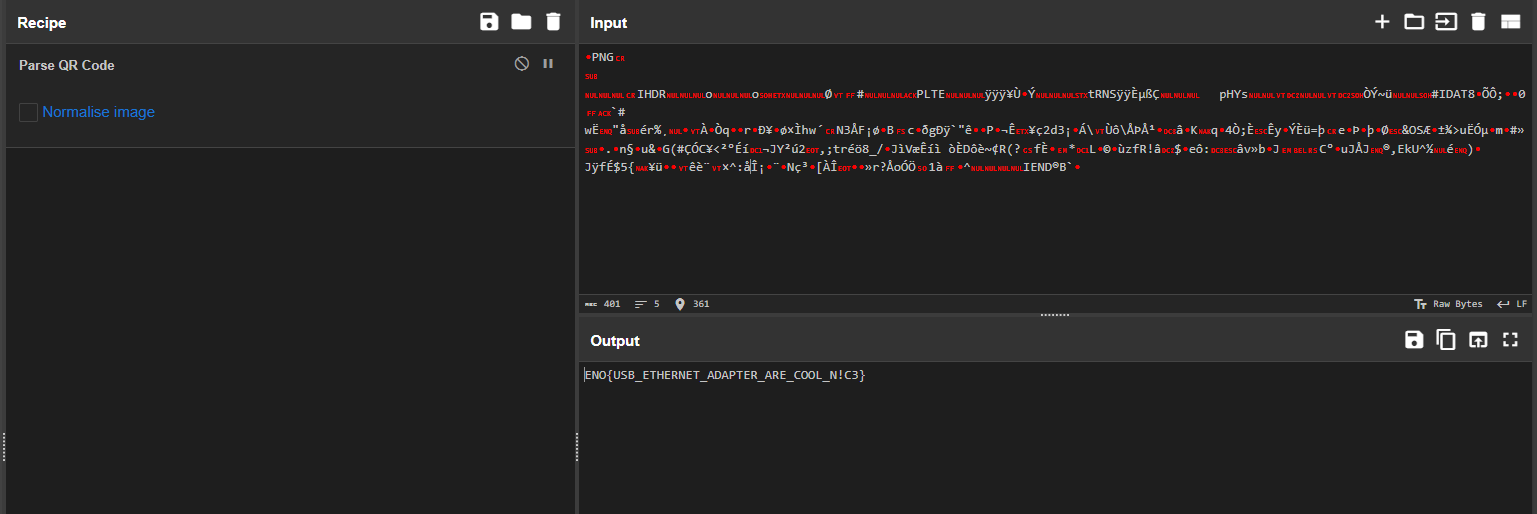The height and width of the screenshot is (514, 1537).
Task: Grab the input/output pane divider handle
Action: coord(1056,315)
